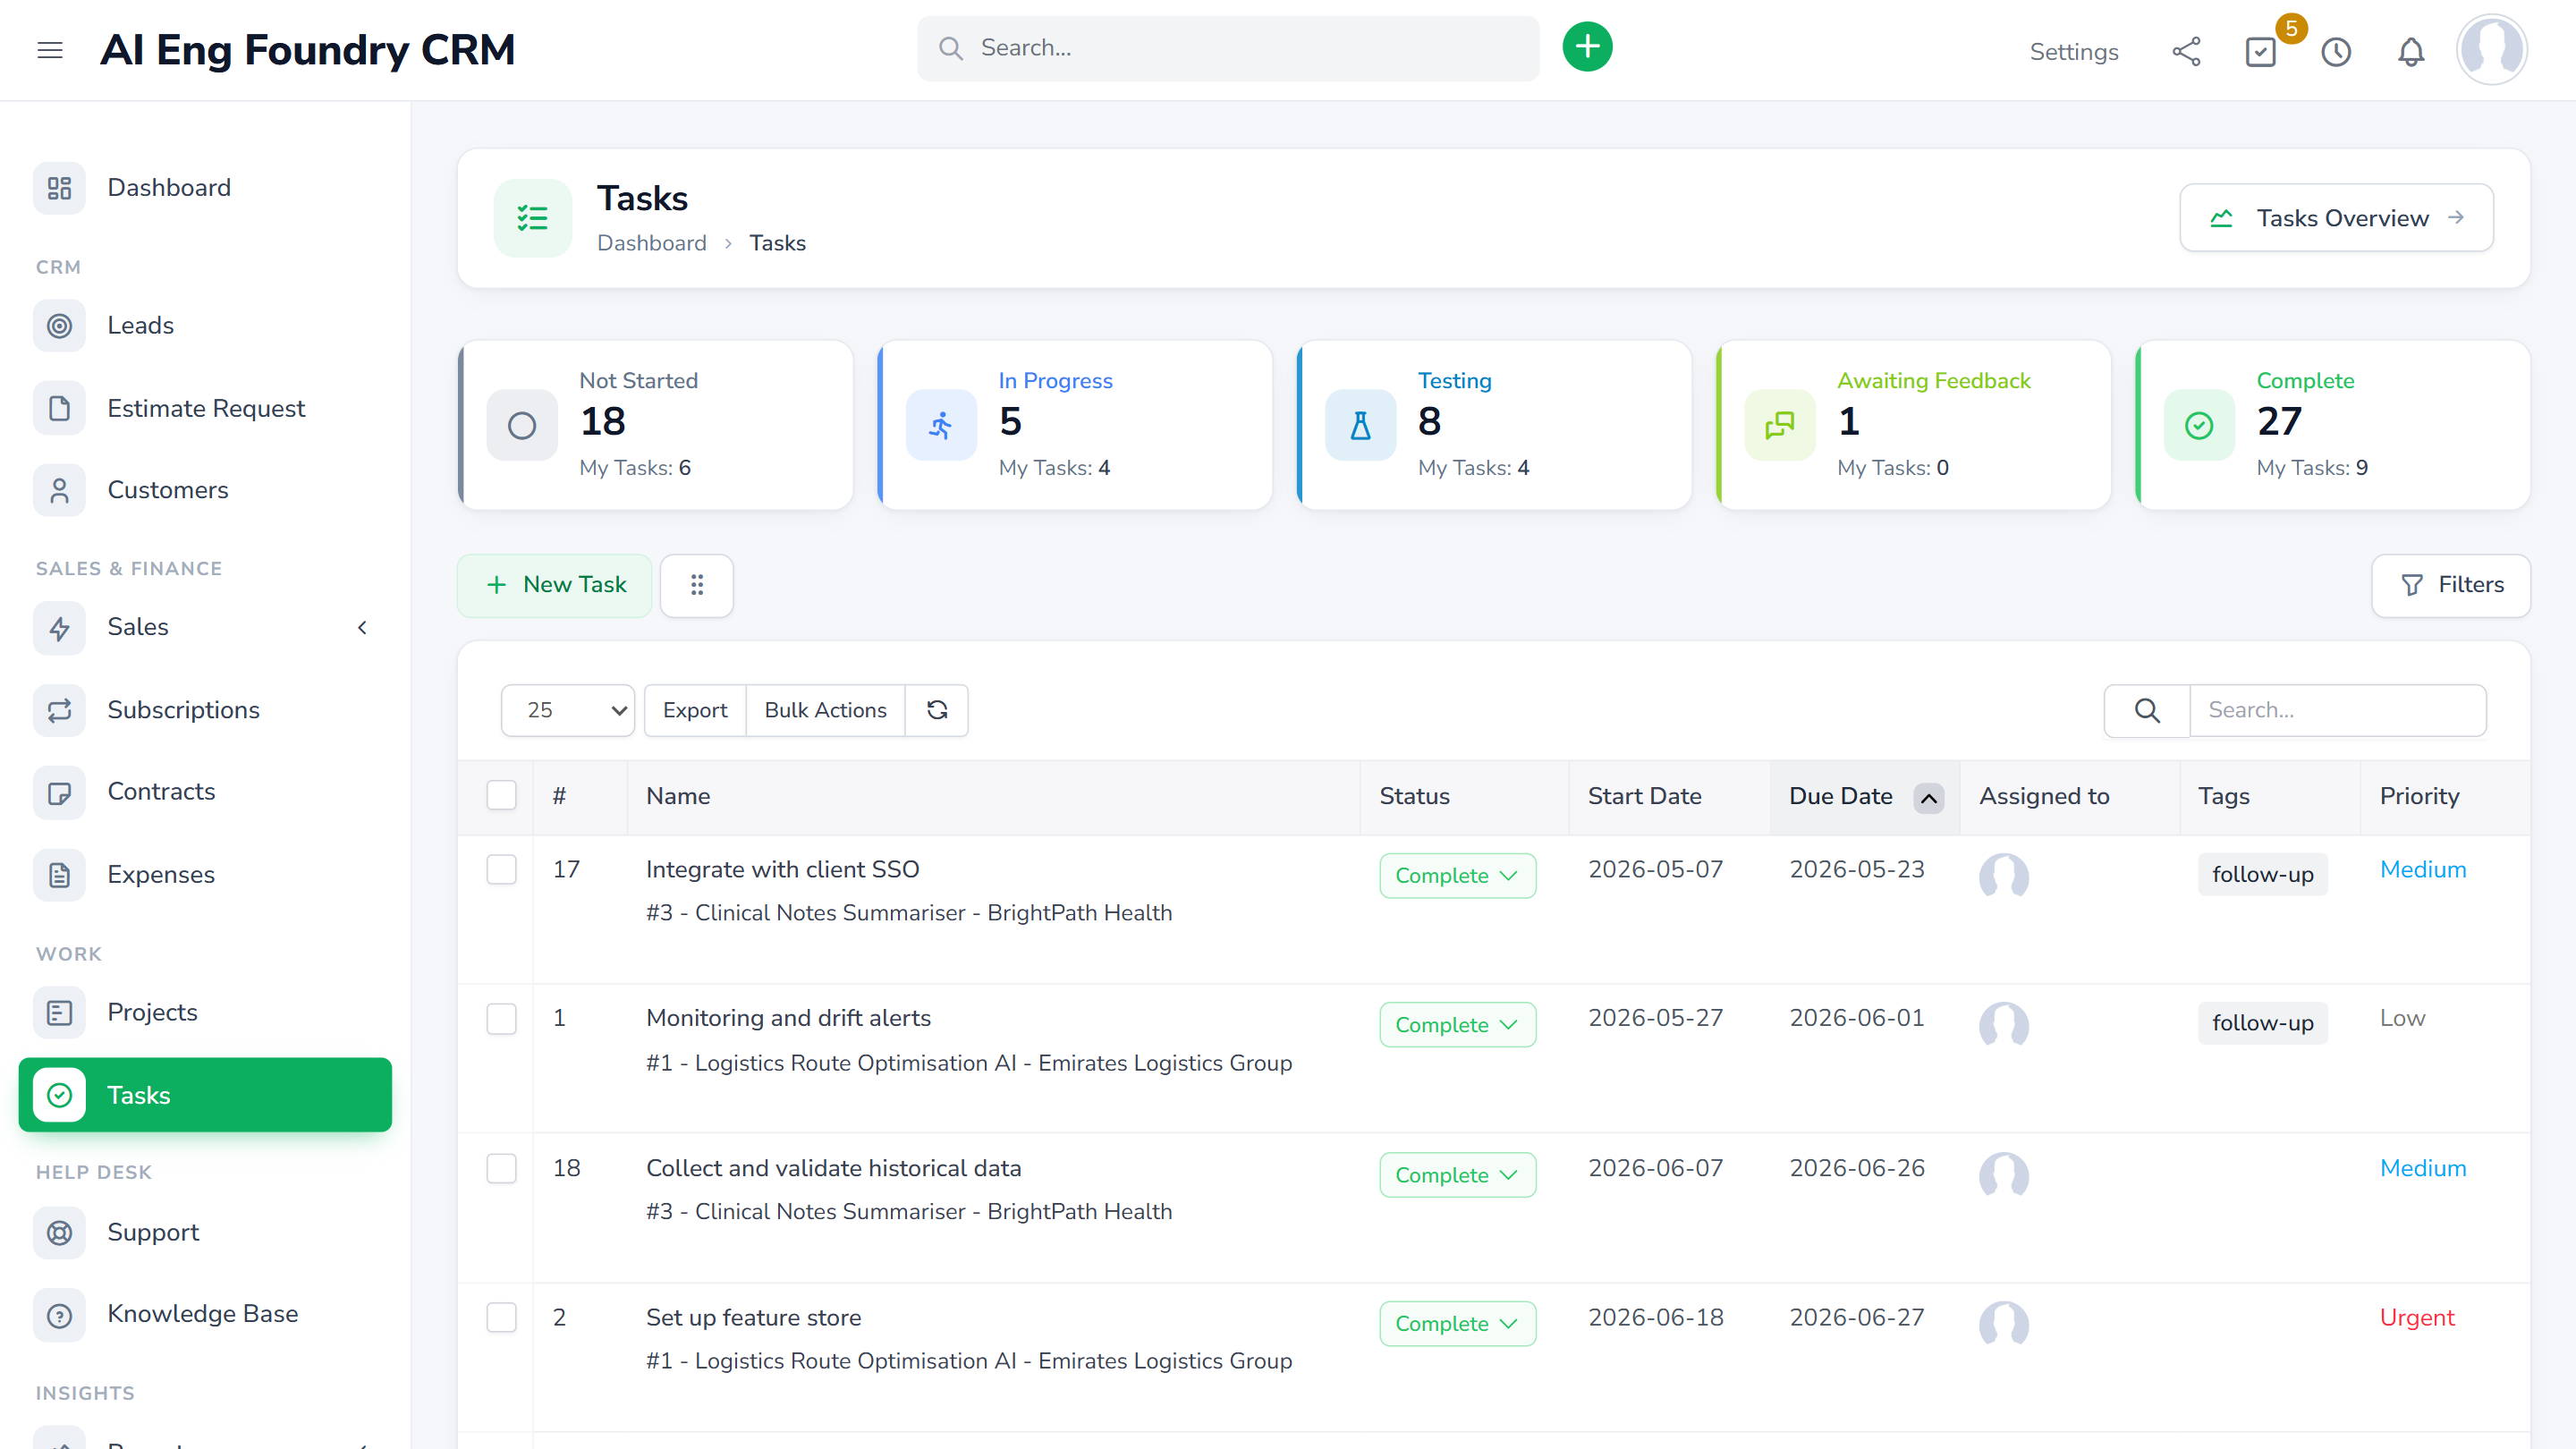The height and width of the screenshot is (1449, 2576).
Task: Focus the table Search input field
Action: [x=2337, y=710]
